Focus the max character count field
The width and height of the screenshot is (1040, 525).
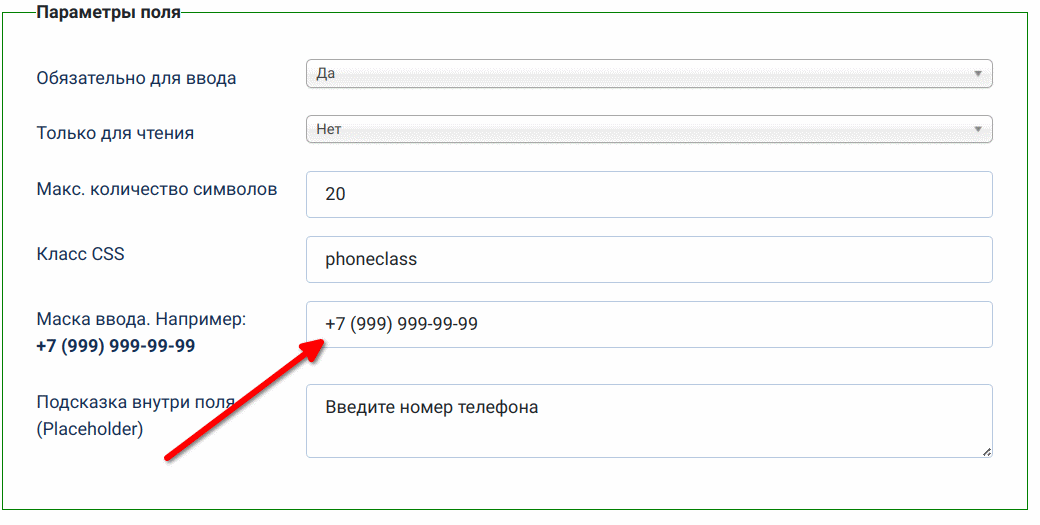pos(649,194)
